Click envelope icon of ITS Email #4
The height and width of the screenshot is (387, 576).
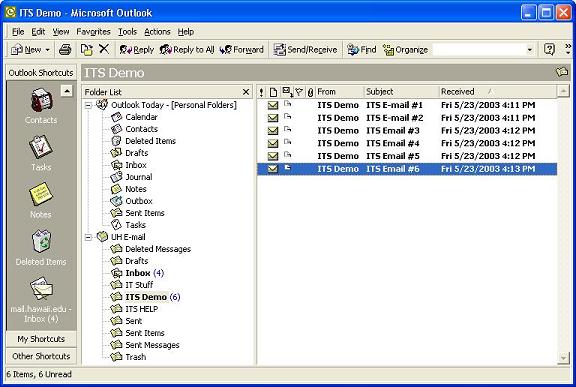pos(273,143)
